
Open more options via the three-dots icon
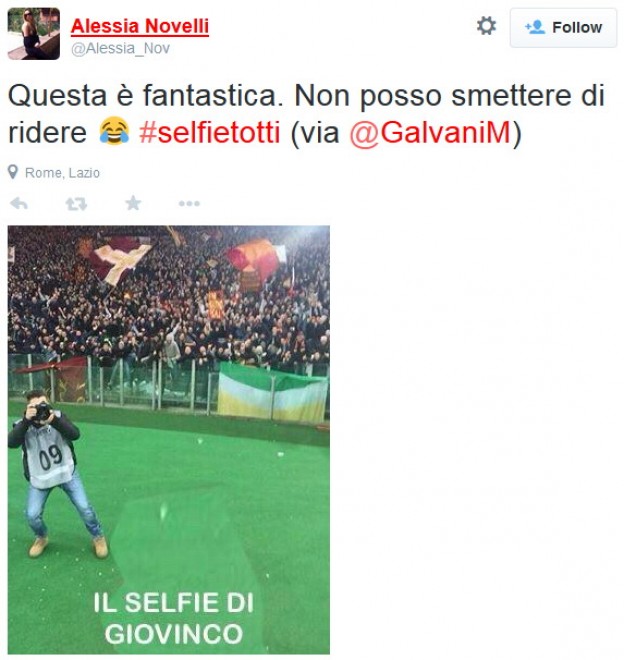click(189, 204)
